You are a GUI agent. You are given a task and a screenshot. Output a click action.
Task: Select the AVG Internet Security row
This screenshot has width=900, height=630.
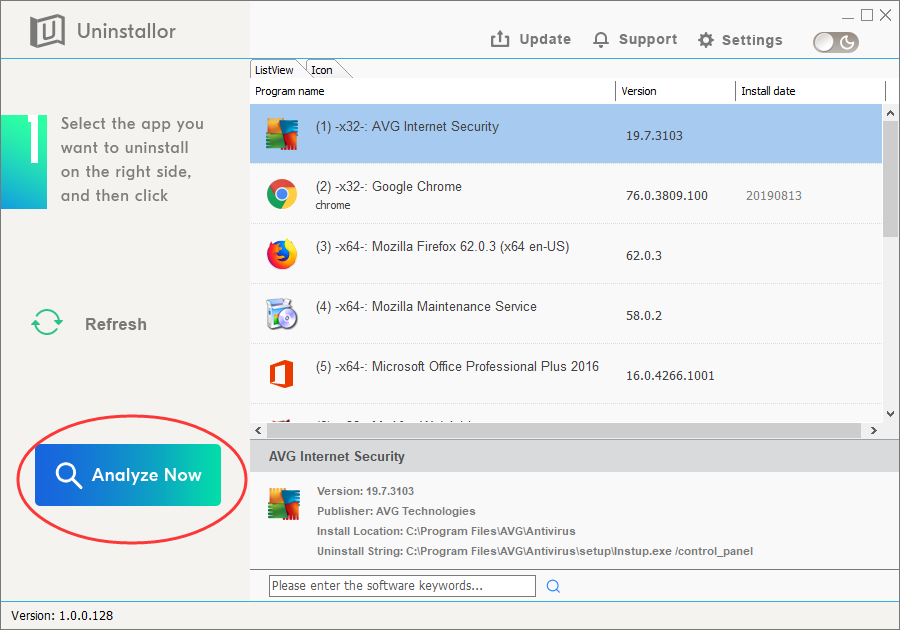point(566,134)
